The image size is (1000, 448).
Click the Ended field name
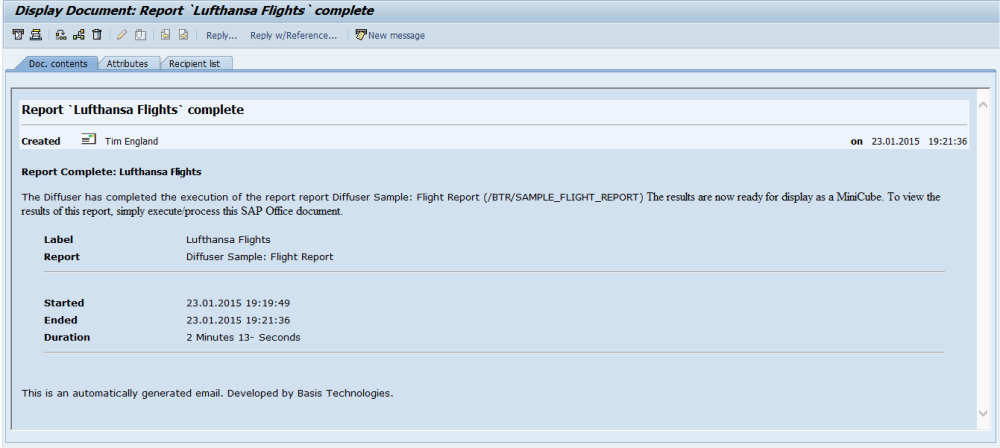(61, 320)
